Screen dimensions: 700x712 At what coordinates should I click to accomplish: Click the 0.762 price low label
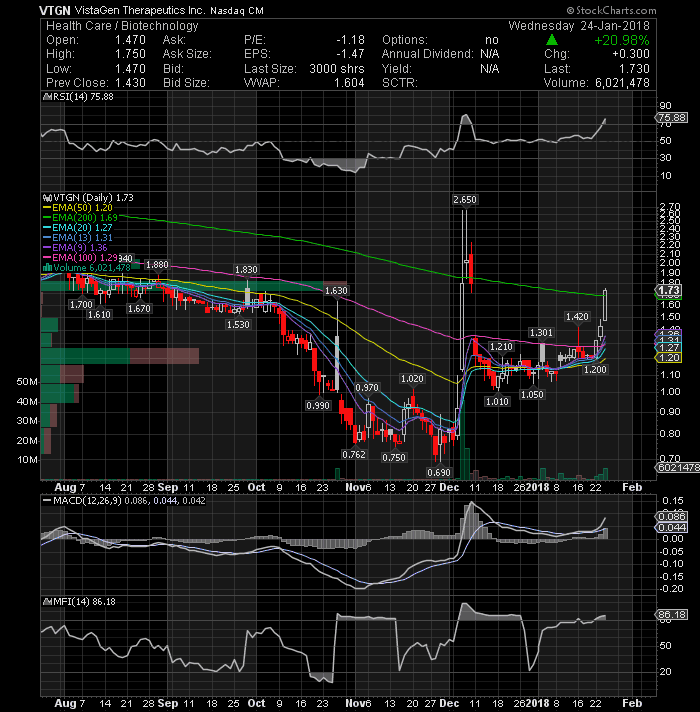354,455
